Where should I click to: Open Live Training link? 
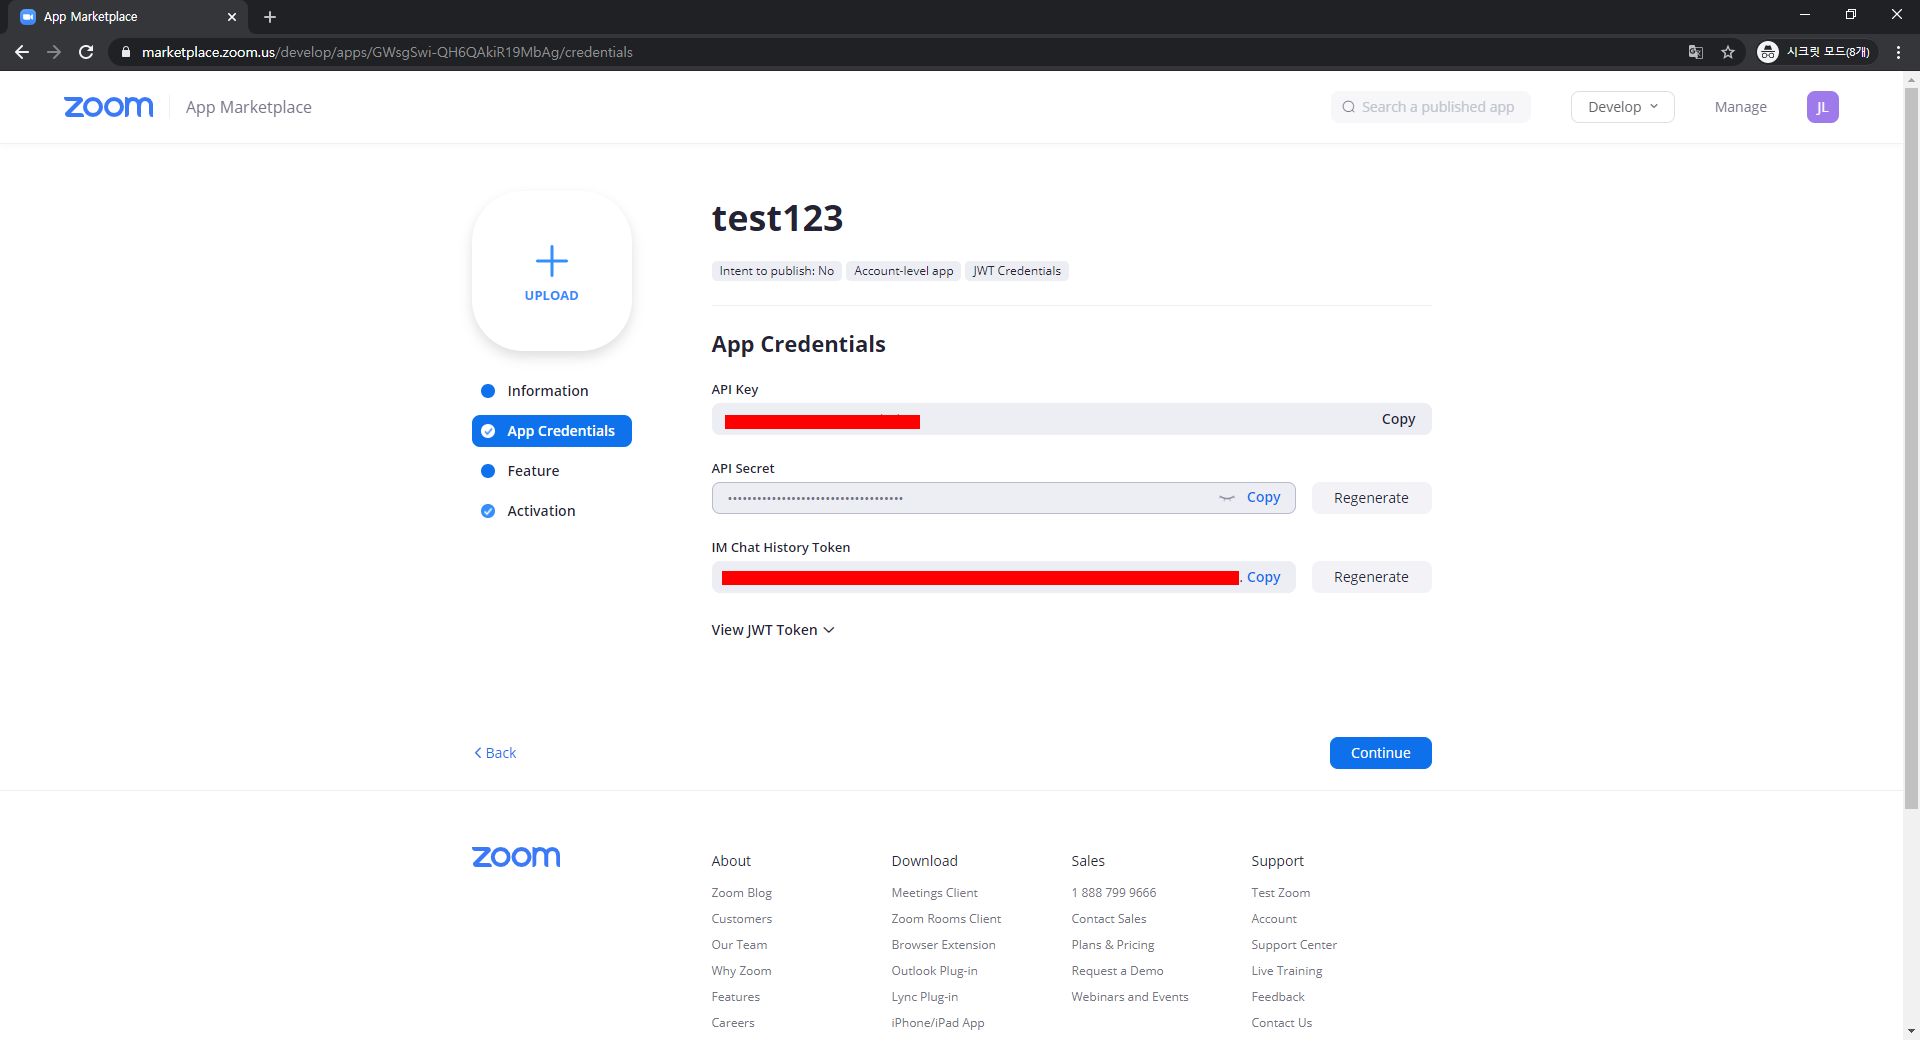pyautogui.click(x=1286, y=971)
